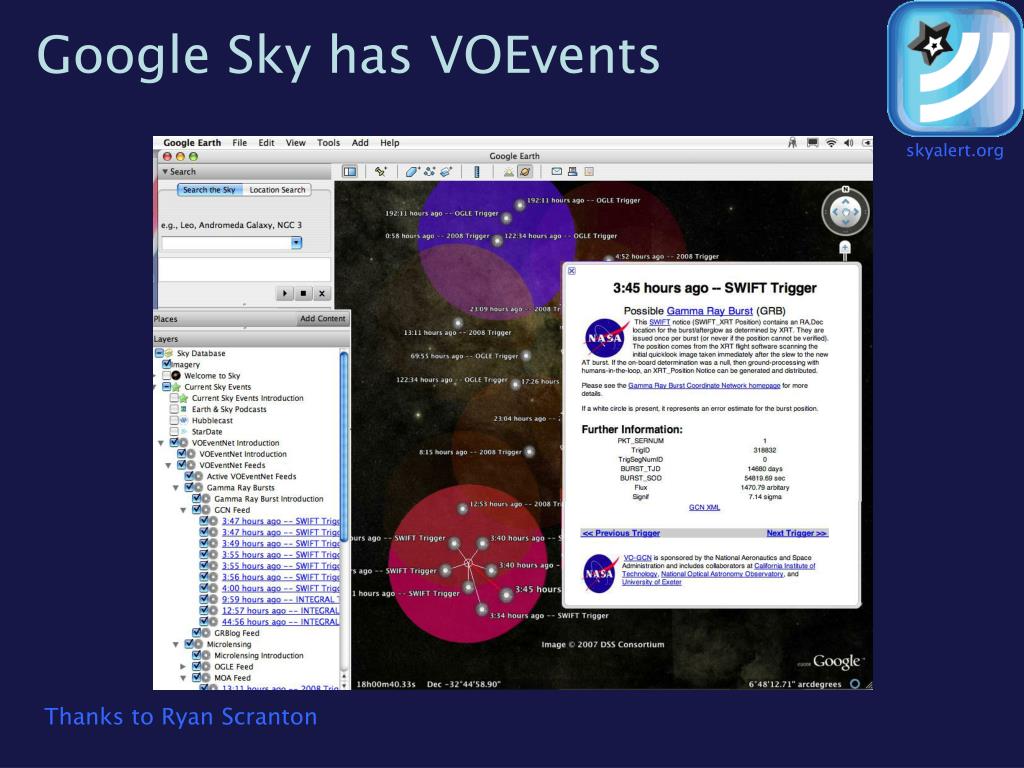Click the skyalert.org logo icon
Image resolution: width=1024 pixels, height=768 pixels.
[955, 69]
